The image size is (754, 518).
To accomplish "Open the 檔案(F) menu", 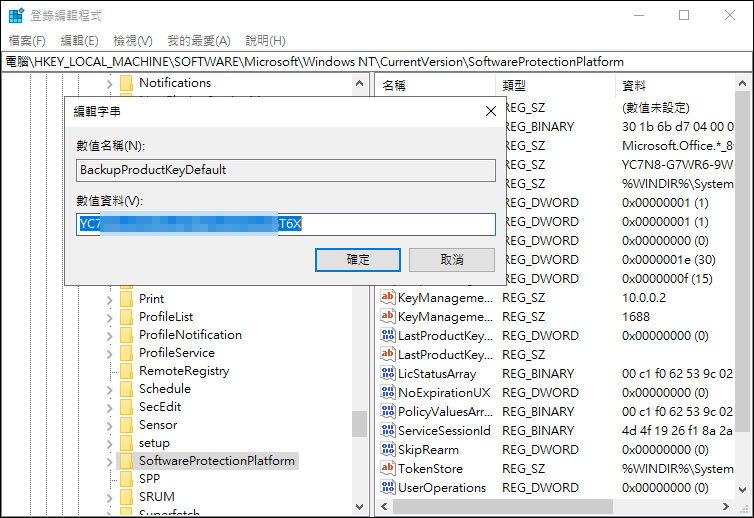I will tap(27, 41).
